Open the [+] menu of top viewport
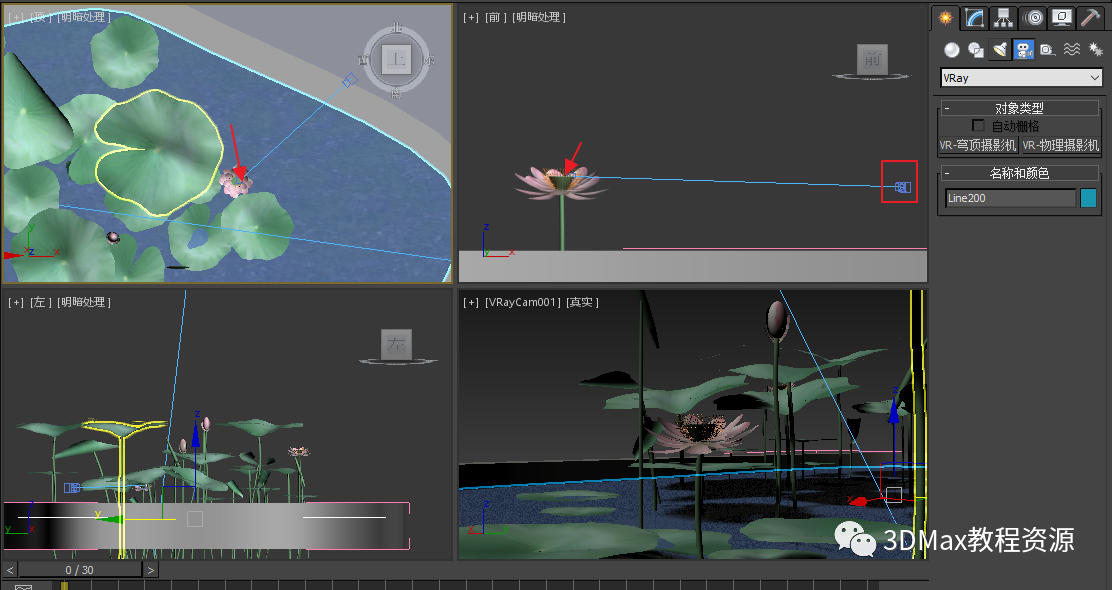The height and width of the screenshot is (590, 1112). pos(15,17)
